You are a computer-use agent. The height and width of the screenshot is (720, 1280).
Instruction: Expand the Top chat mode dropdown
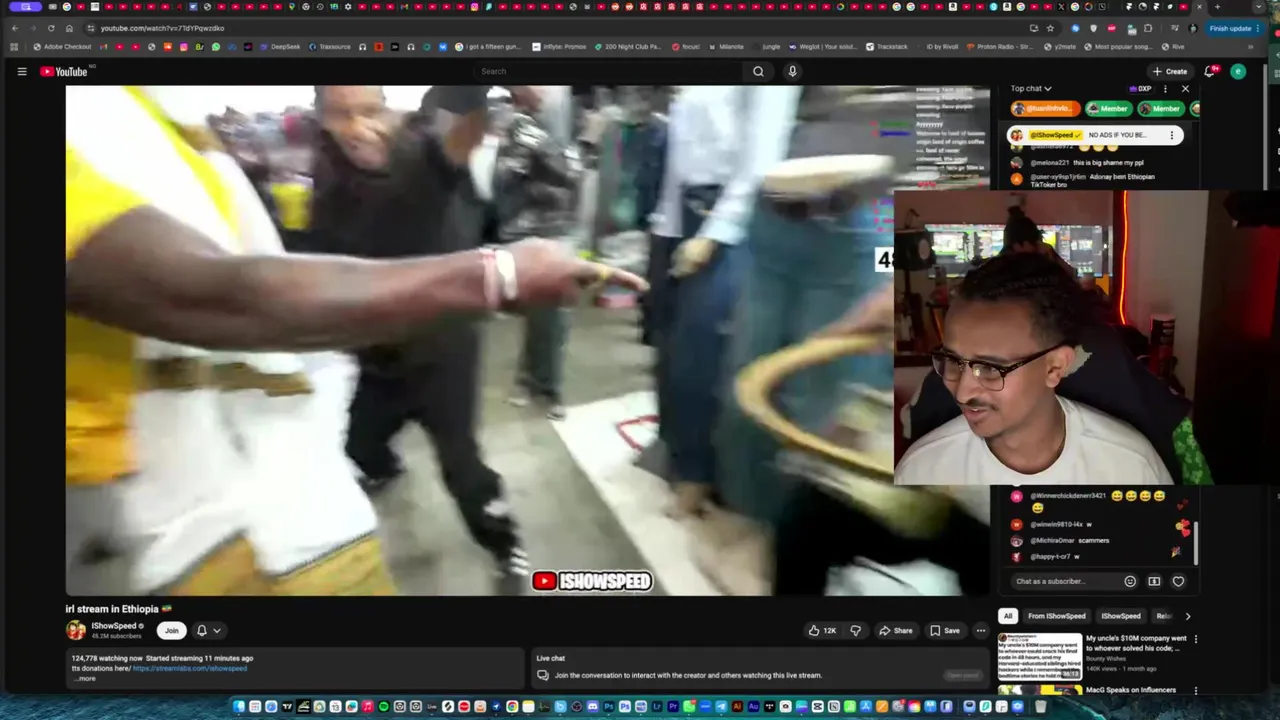pyautogui.click(x=1031, y=88)
